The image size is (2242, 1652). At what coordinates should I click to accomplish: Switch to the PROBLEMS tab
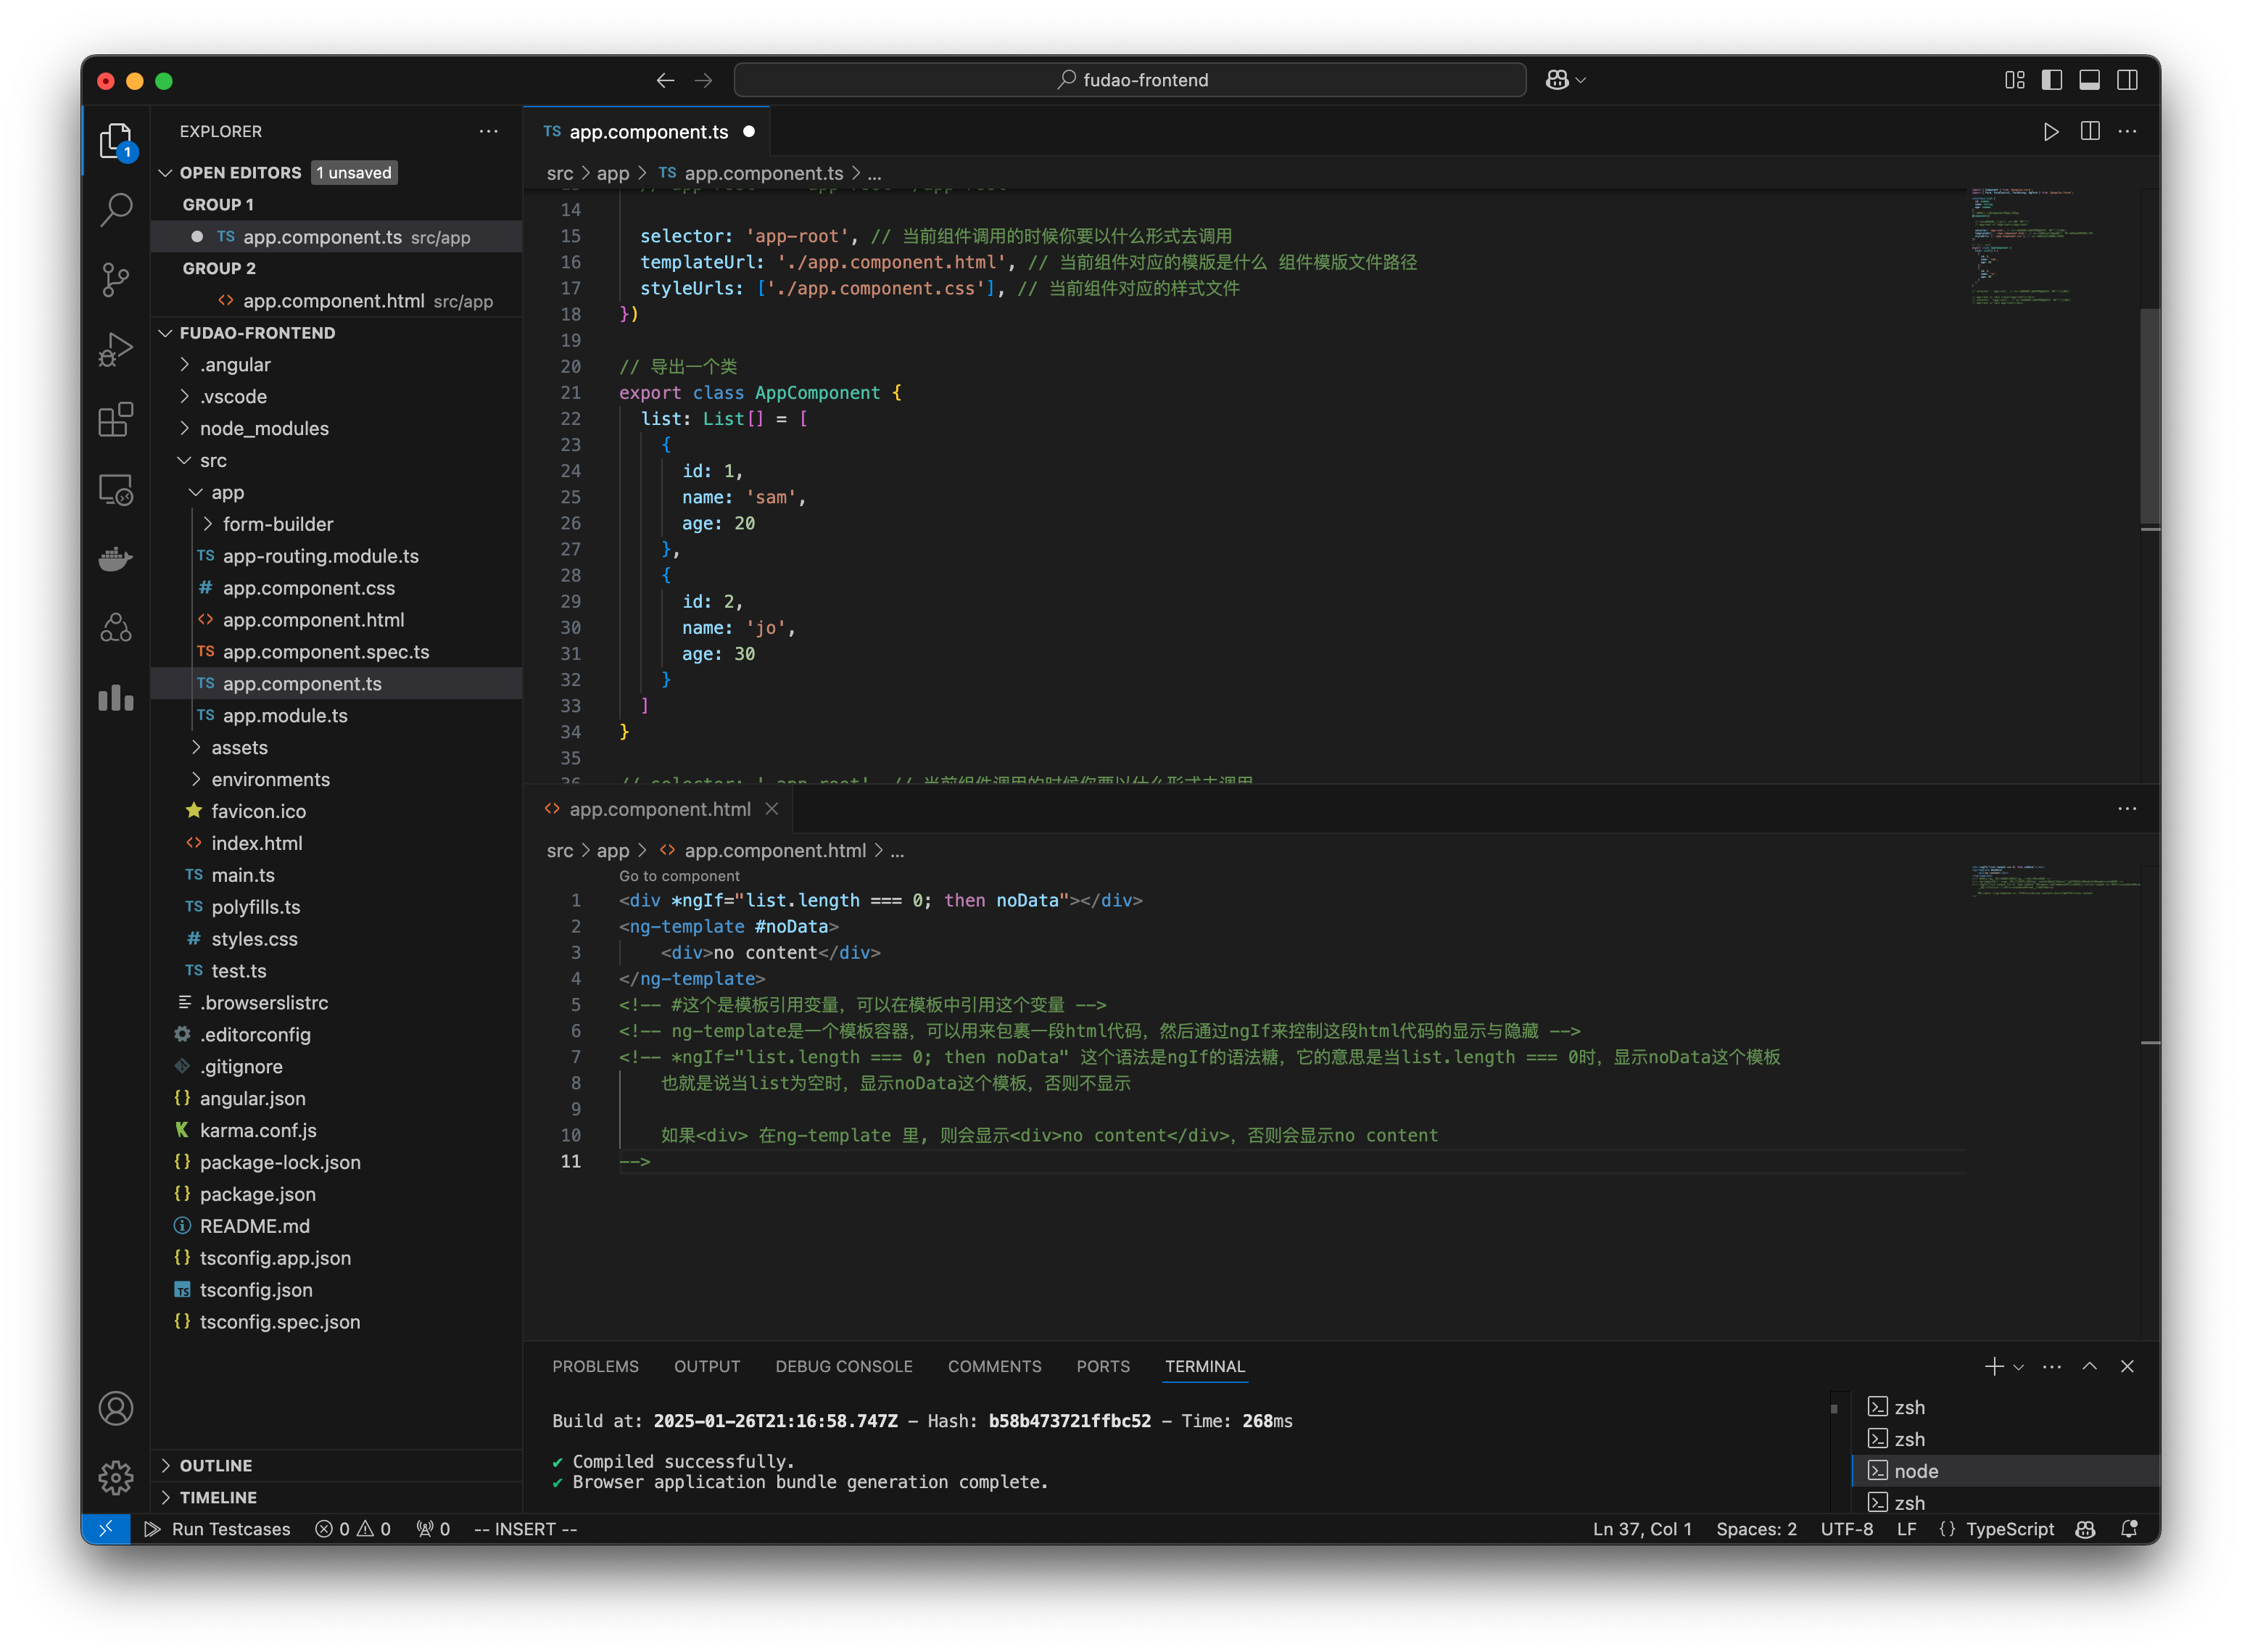(595, 1366)
